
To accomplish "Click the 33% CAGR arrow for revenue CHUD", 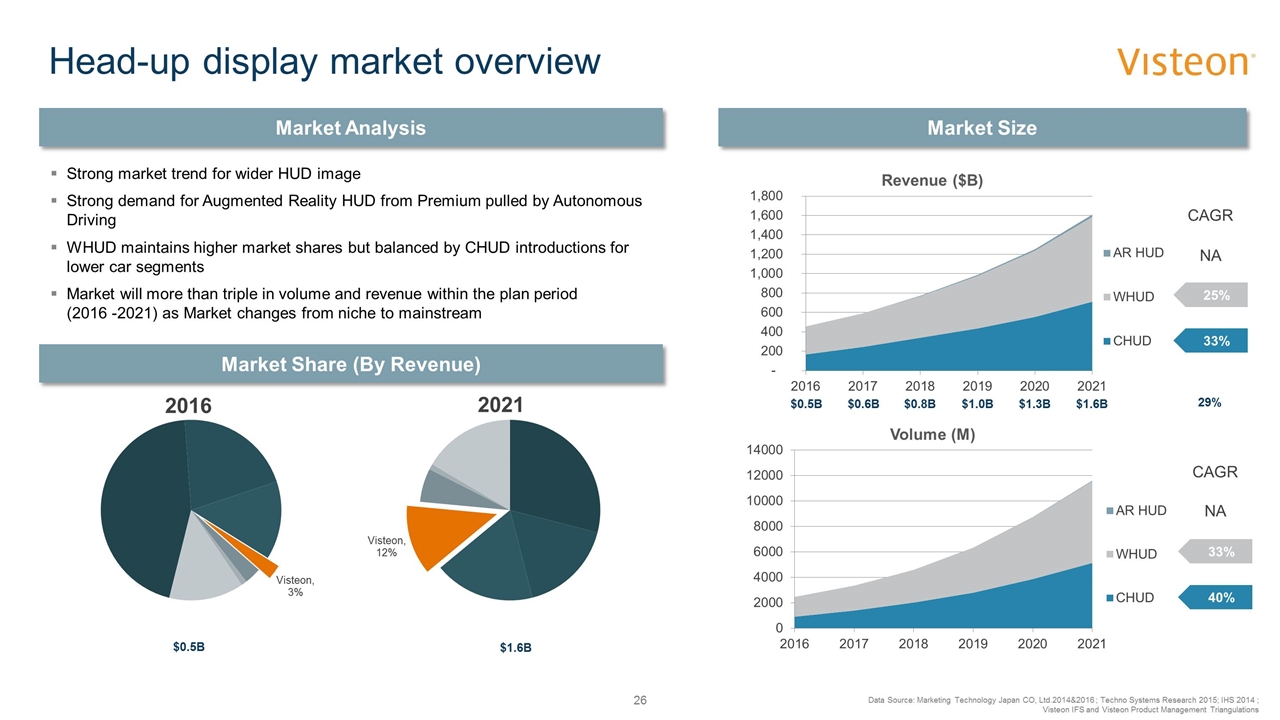I will point(1210,341).
